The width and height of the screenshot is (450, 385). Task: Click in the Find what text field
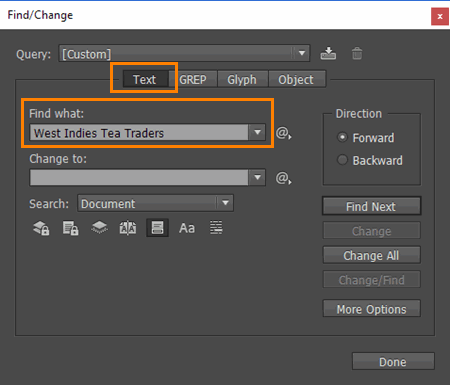tap(139, 133)
